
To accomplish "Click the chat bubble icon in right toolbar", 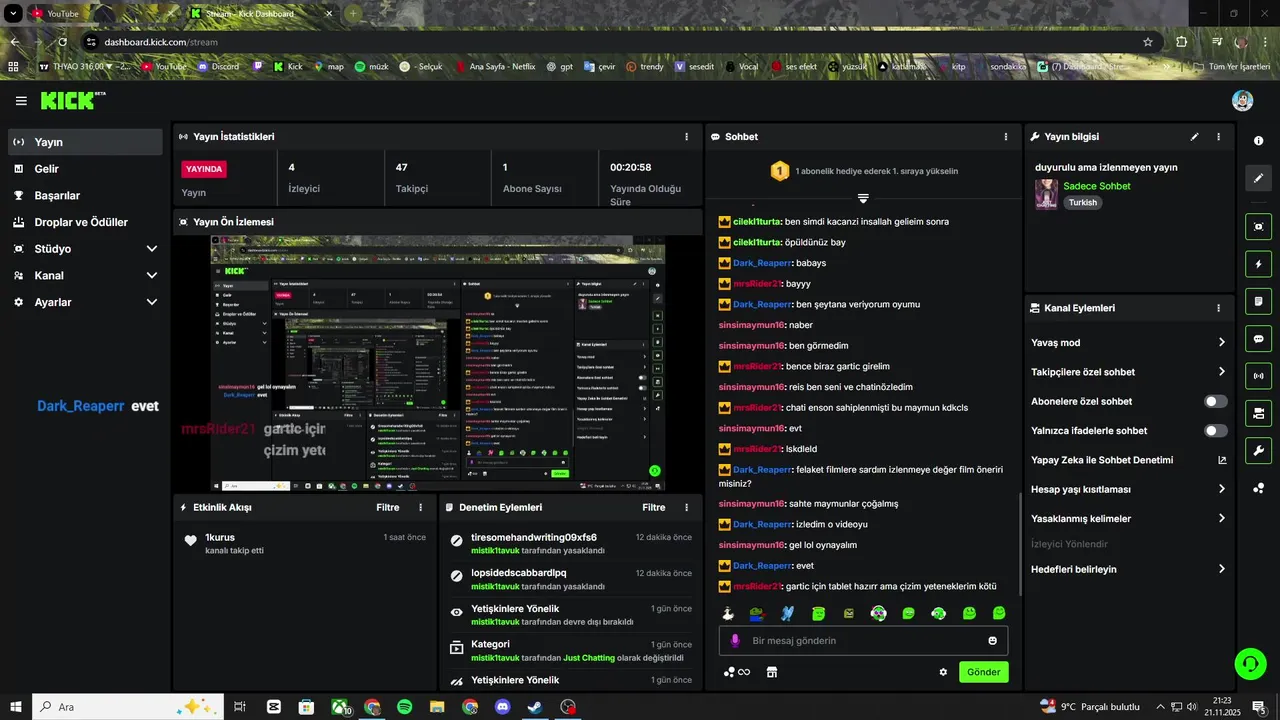I will coord(1259,339).
